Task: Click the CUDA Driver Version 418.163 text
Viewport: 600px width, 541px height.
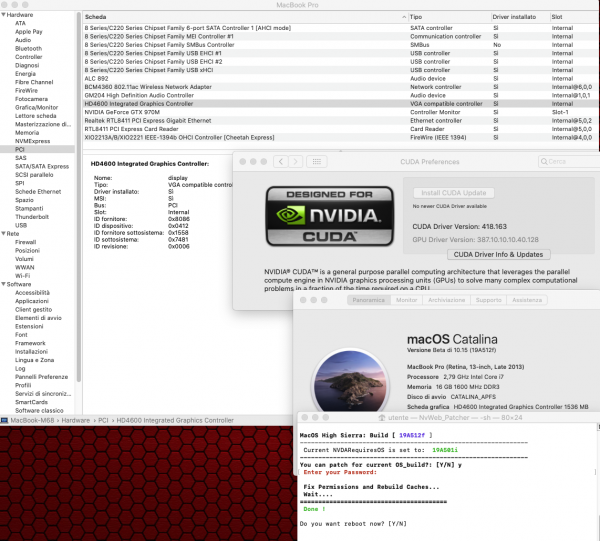Action: pyautogui.click(x=459, y=227)
